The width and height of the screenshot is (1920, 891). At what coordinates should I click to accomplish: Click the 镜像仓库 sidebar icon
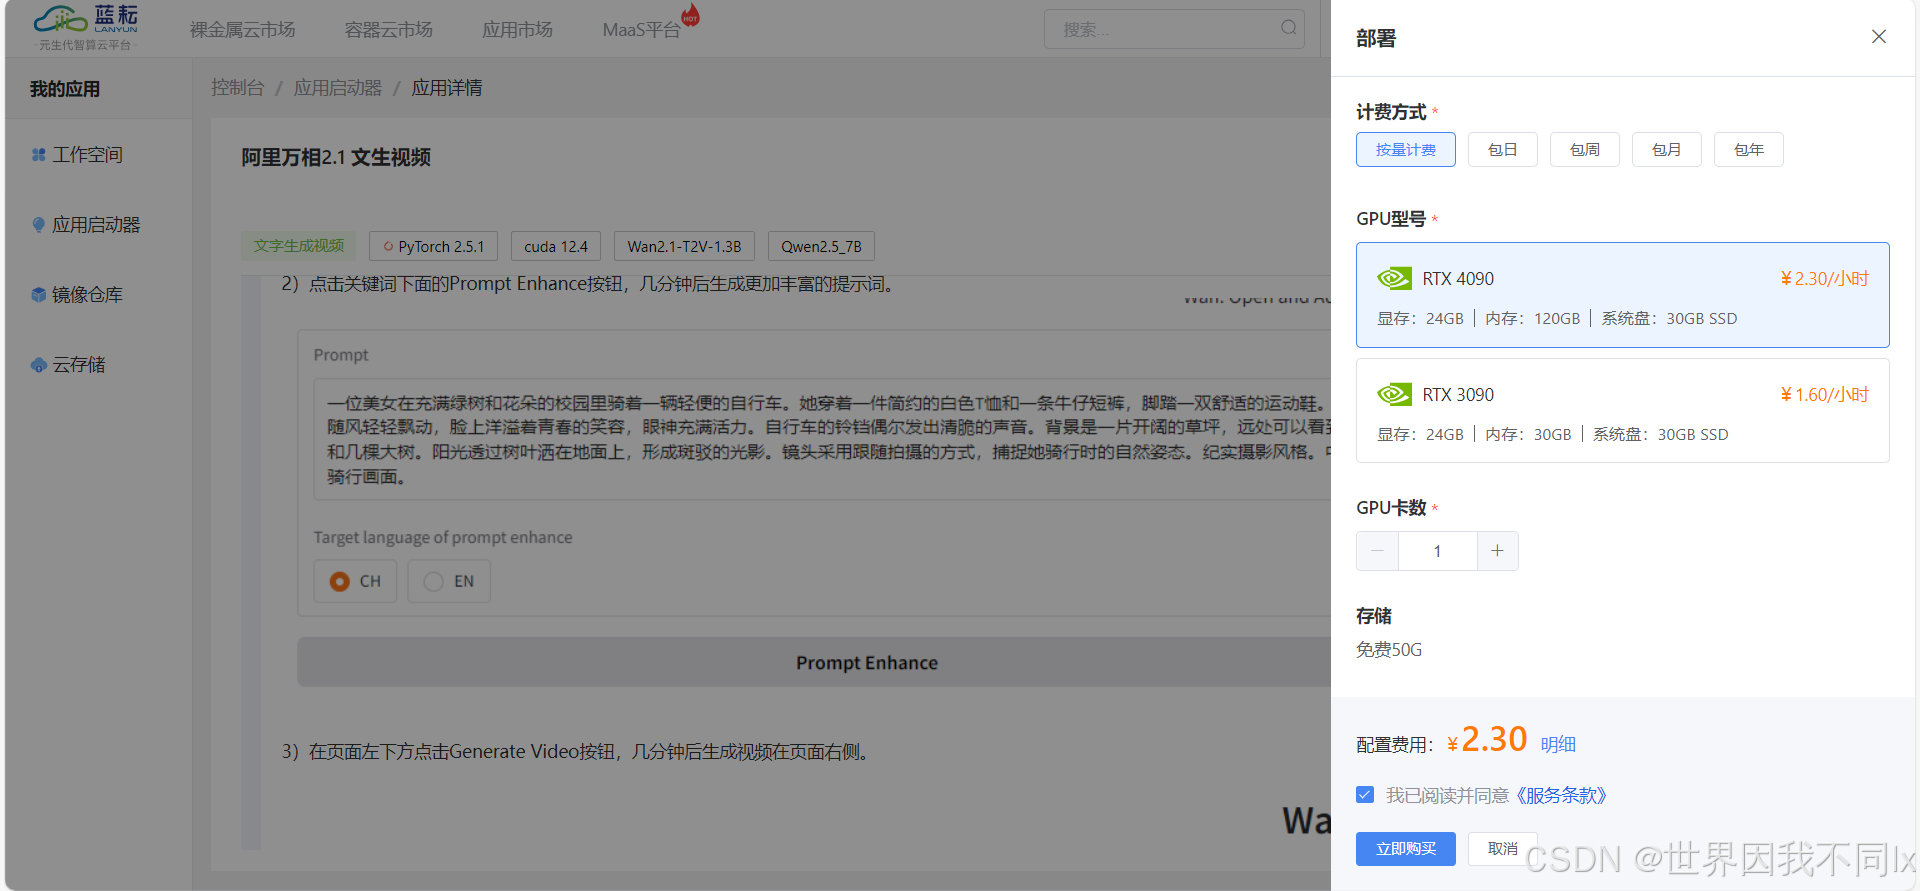click(x=38, y=295)
